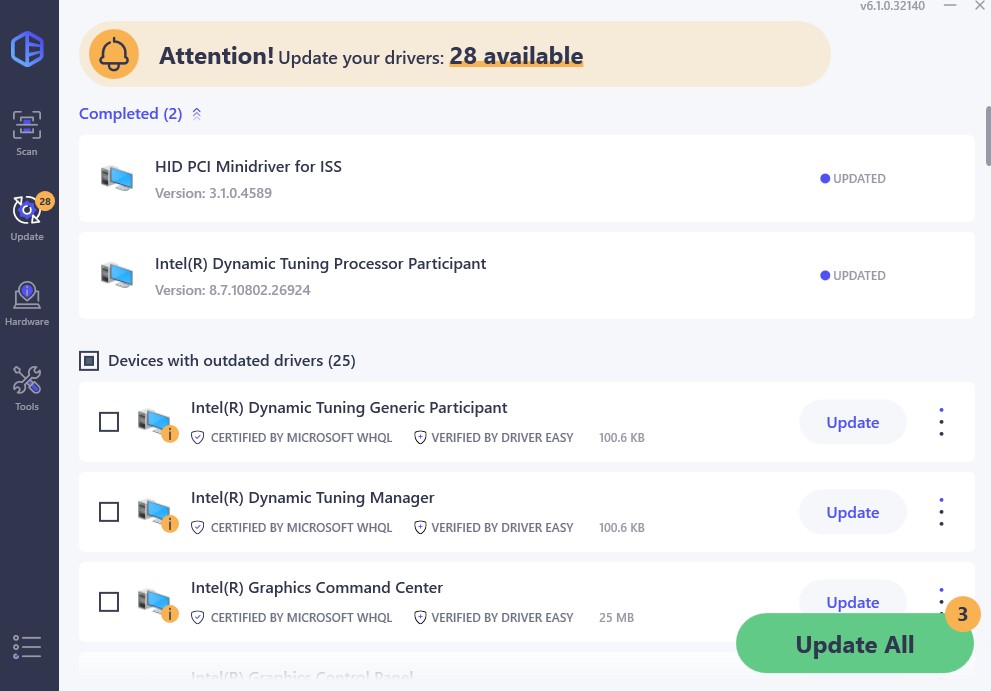The height and width of the screenshot is (691, 991).
Task: Open more options for Dynamic Tuning Generic Participant
Action: pyautogui.click(x=941, y=423)
